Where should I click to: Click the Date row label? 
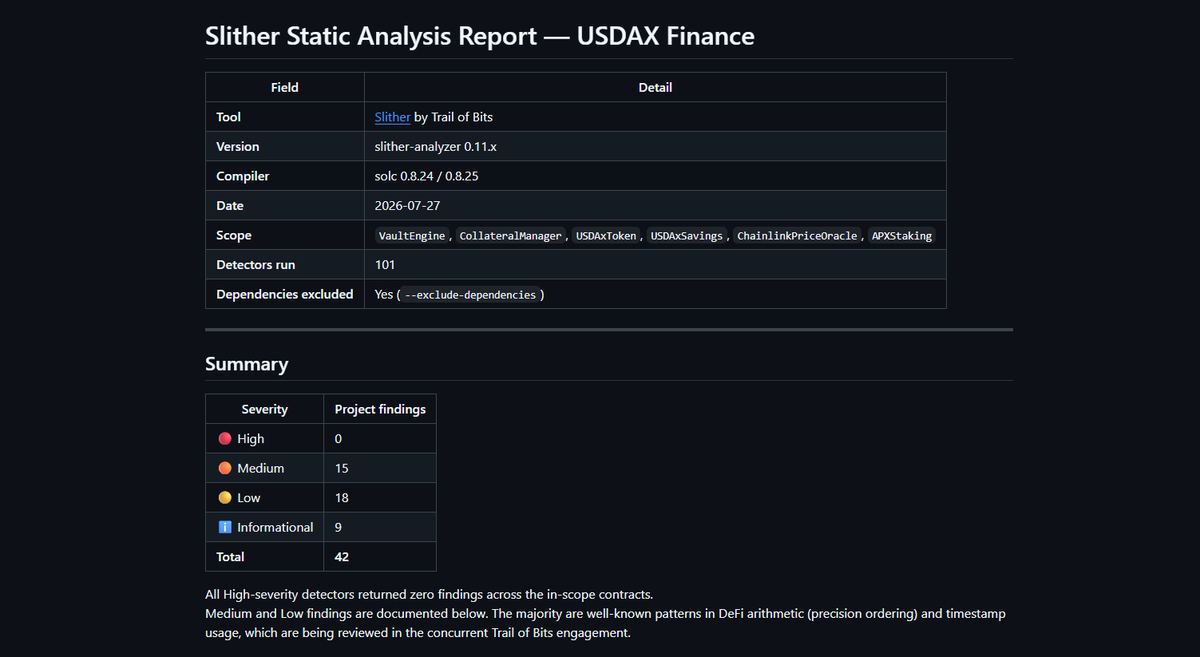tap(229, 206)
